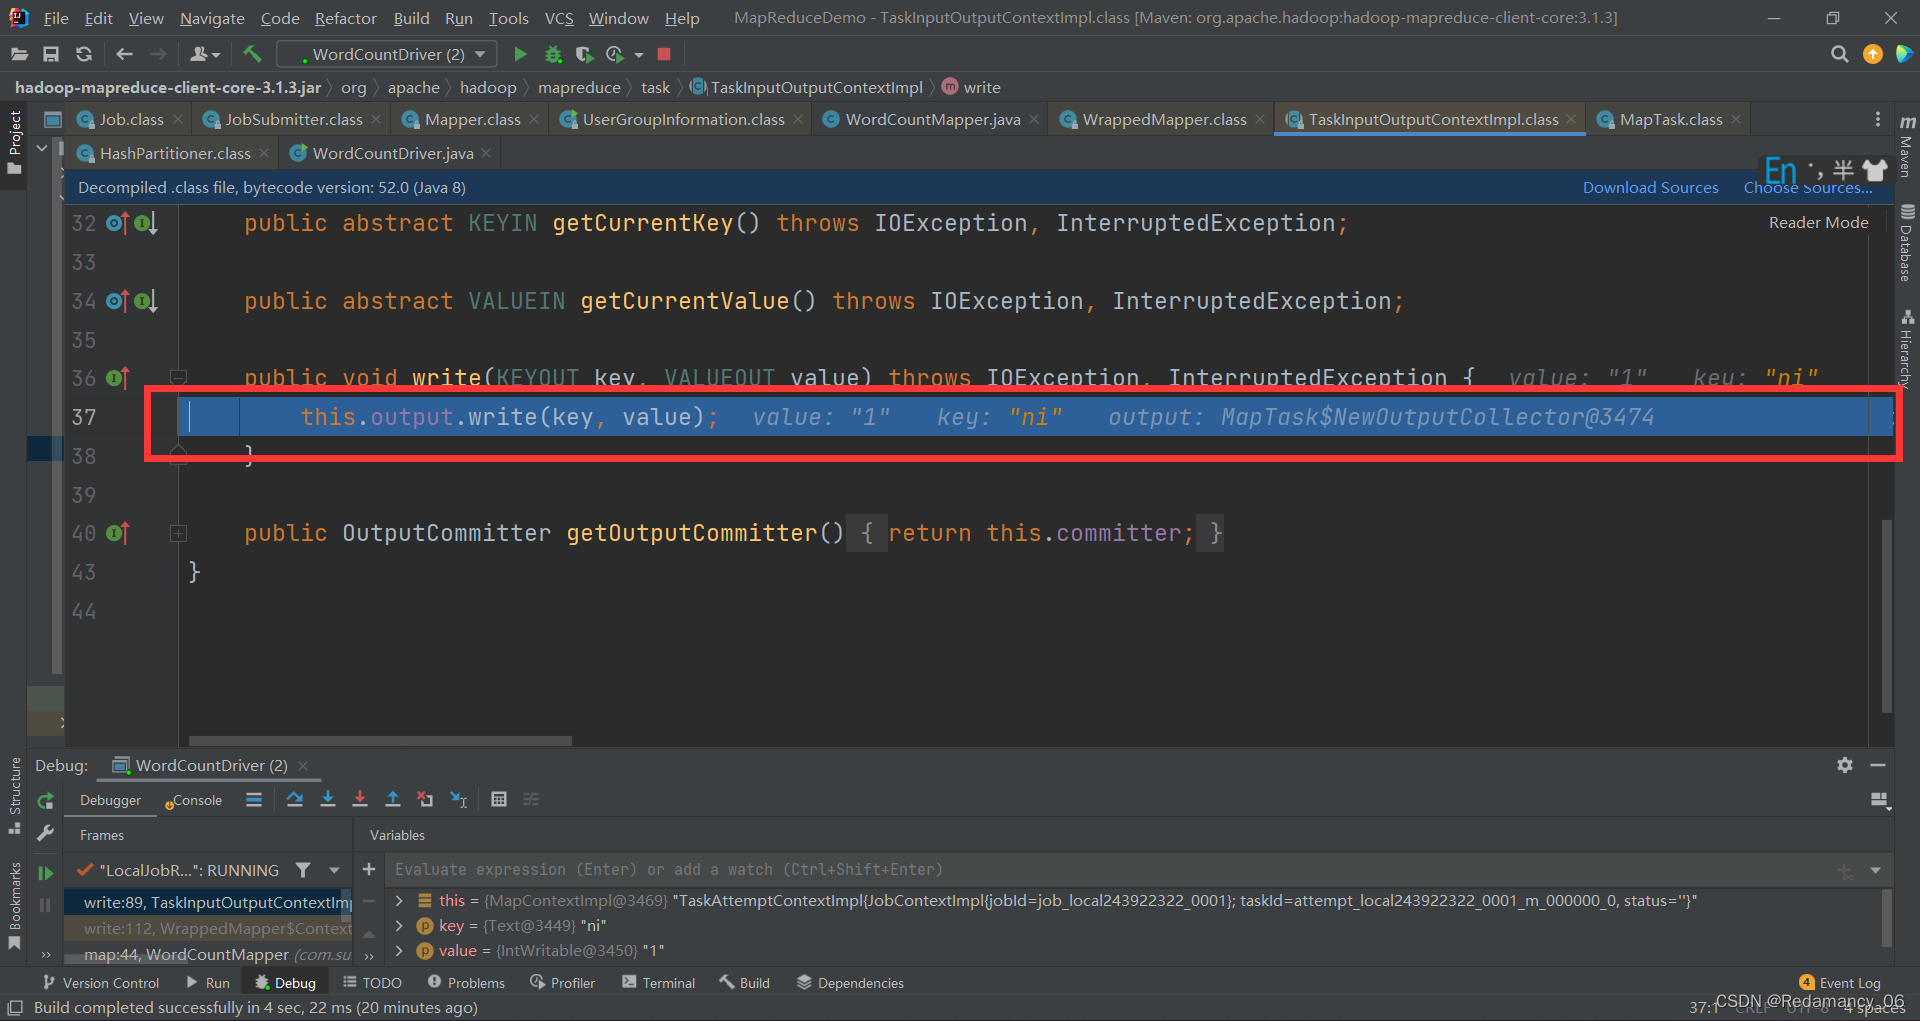
Task: Open the VCS menu
Action: point(559,18)
